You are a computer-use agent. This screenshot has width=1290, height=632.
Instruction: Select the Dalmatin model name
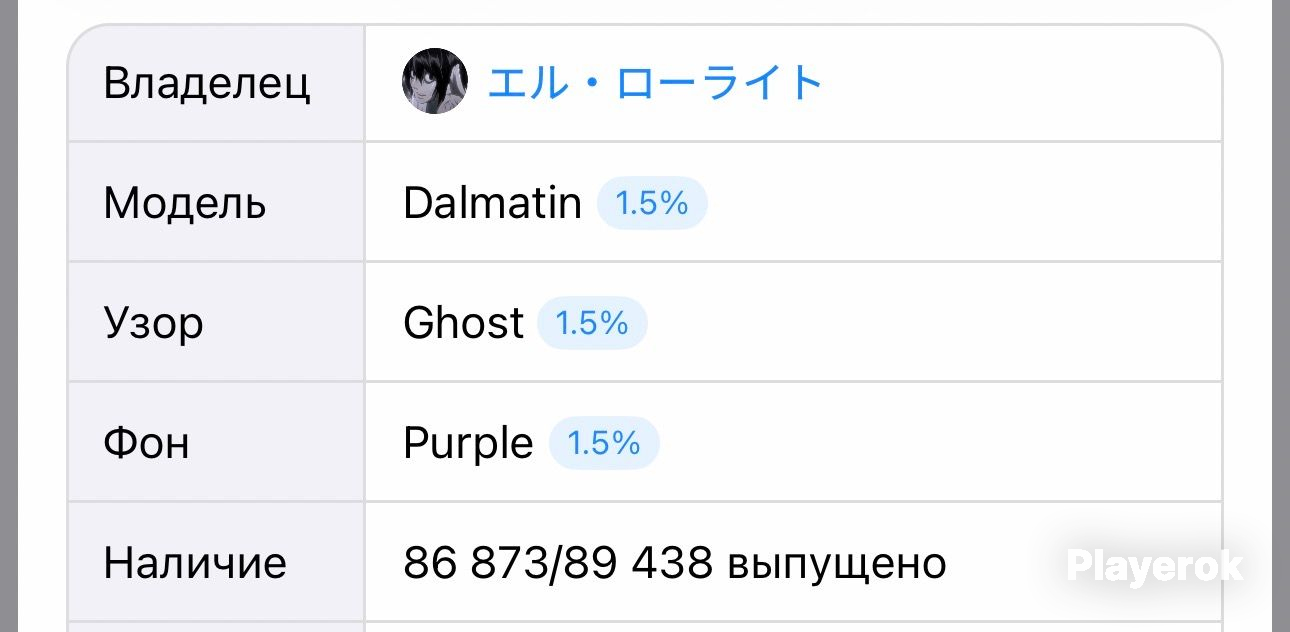492,203
